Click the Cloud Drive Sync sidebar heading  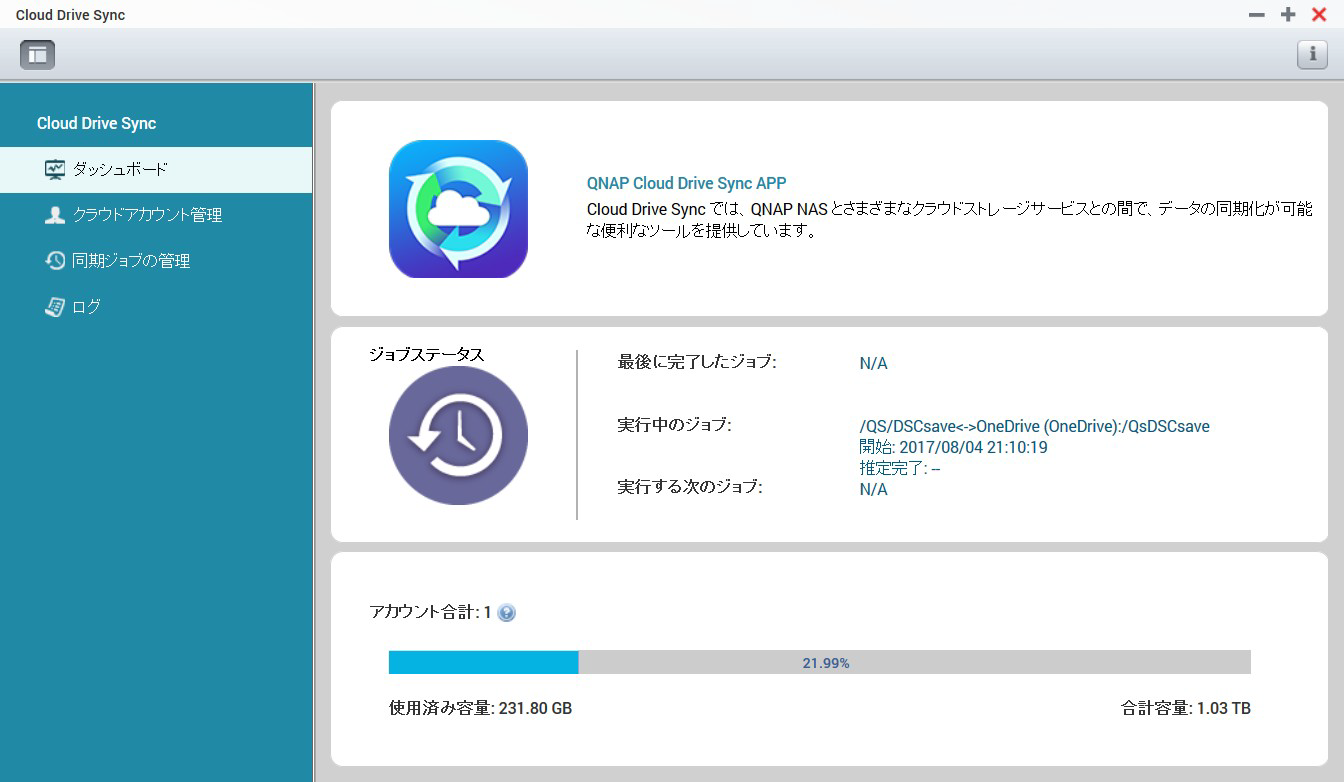(97, 124)
